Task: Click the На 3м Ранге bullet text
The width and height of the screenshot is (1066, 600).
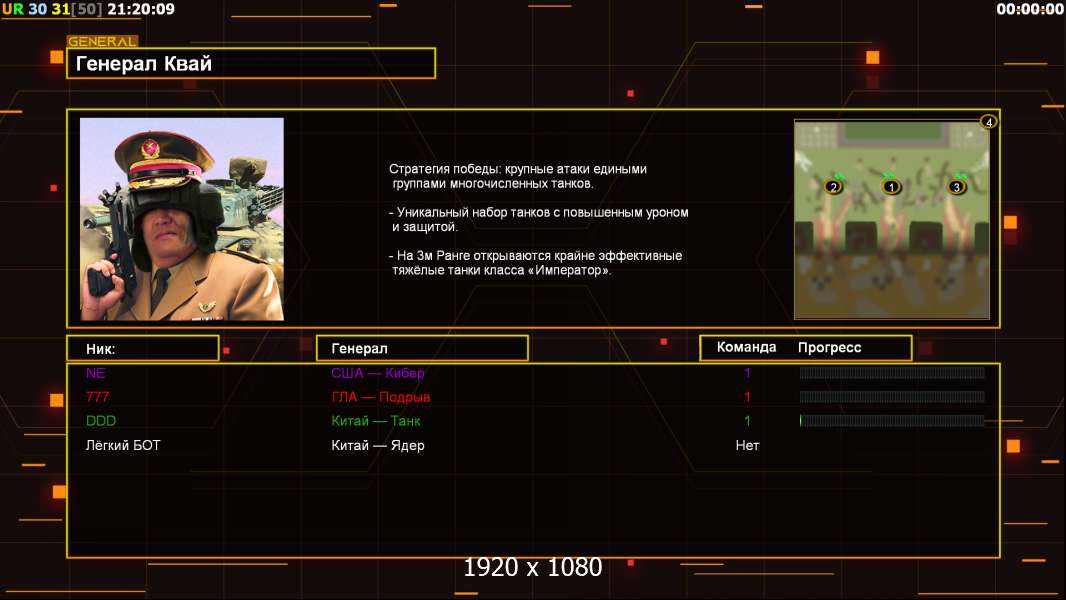Action: click(535, 263)
